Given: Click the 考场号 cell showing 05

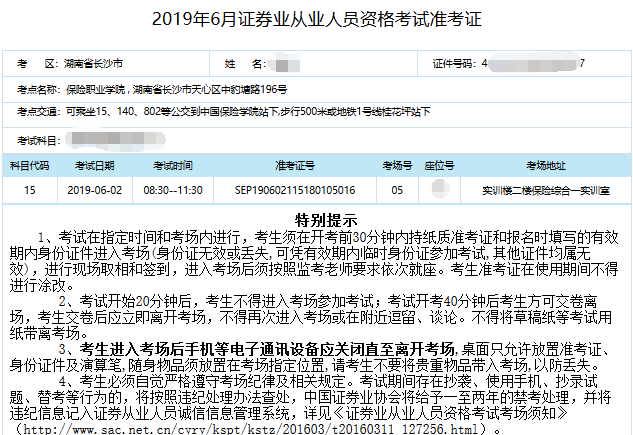Looking at the screenshot, I should (x=397, y=188).
